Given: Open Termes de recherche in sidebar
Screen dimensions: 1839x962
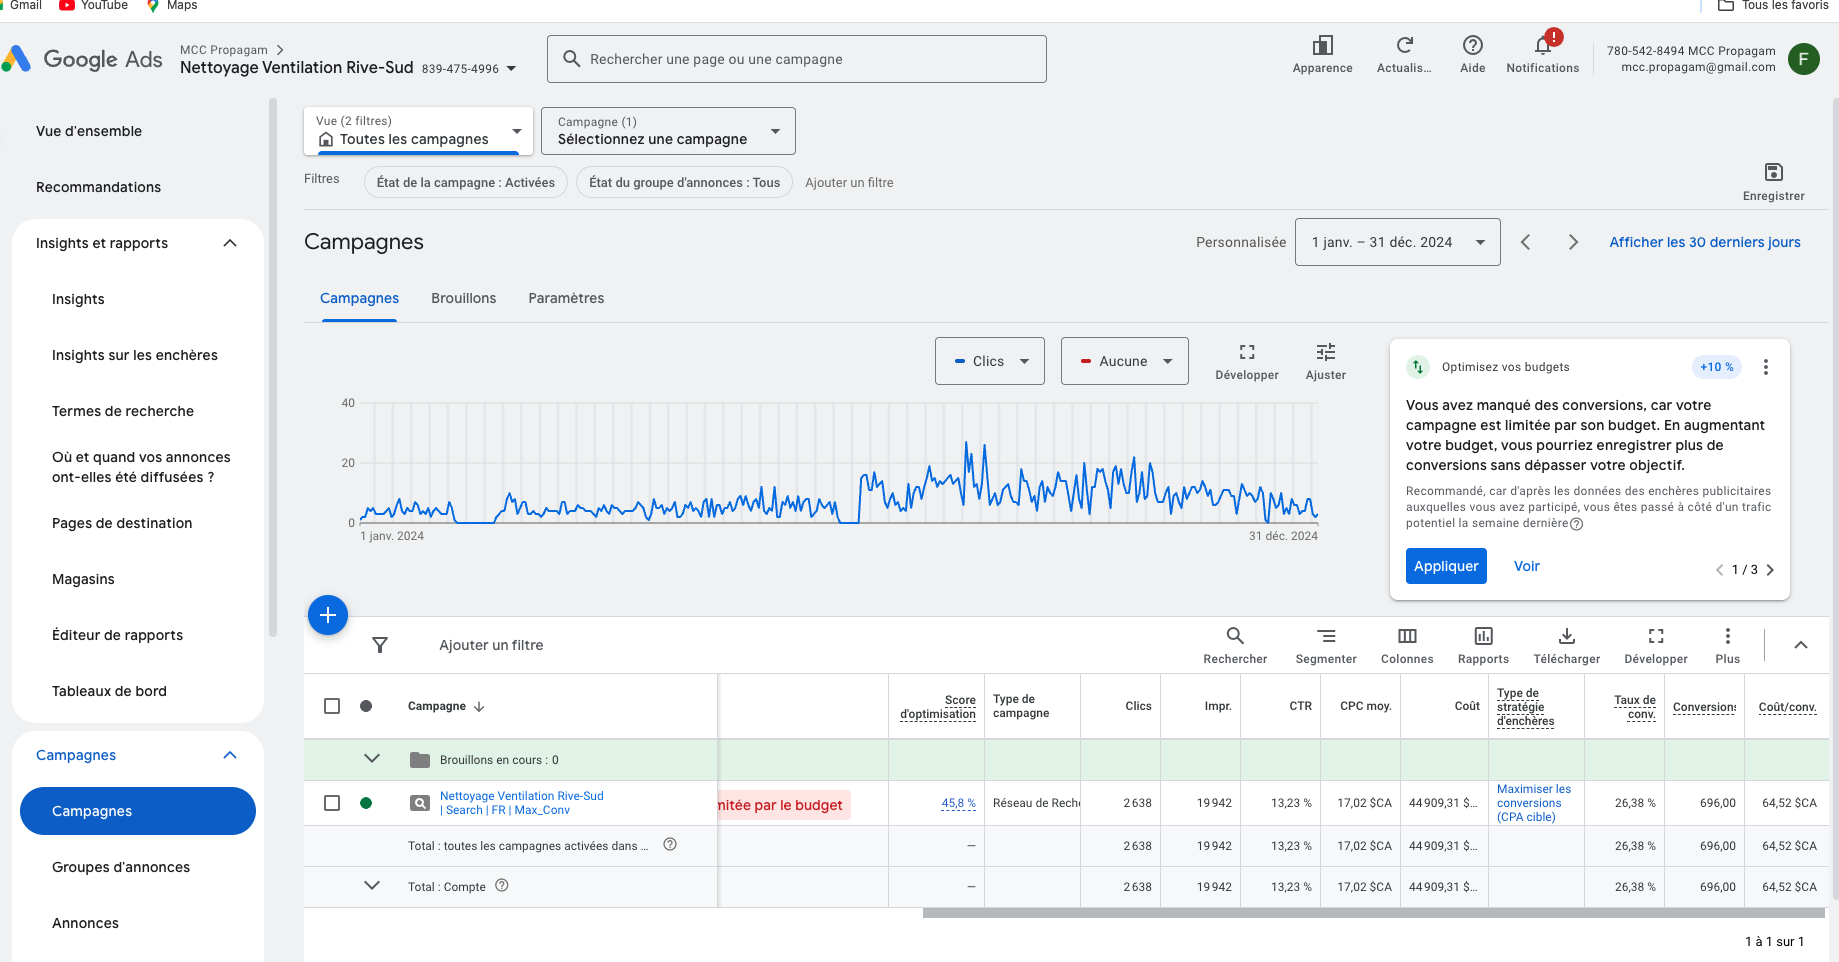Looking at the screenshot, I should pyautogui.click(x=123, y=411).
